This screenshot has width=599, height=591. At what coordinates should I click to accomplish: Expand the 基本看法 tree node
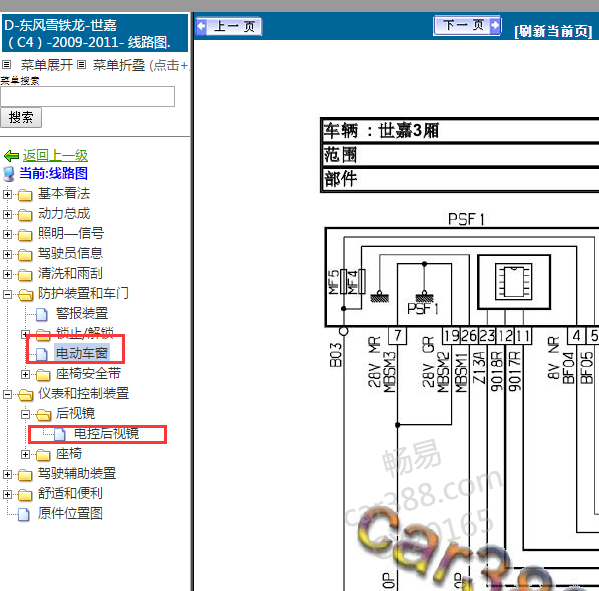[7, 194]
